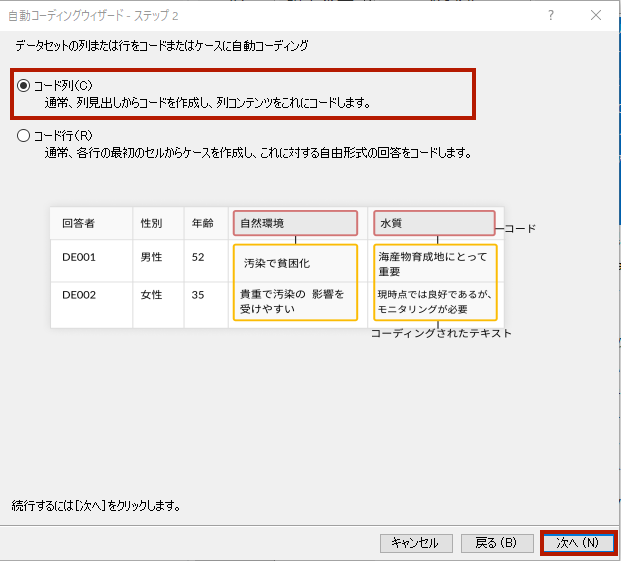The height and width of the screenshot is (561, 621).
Task: Click the 年齢 column header
Action: click(203, 223)
